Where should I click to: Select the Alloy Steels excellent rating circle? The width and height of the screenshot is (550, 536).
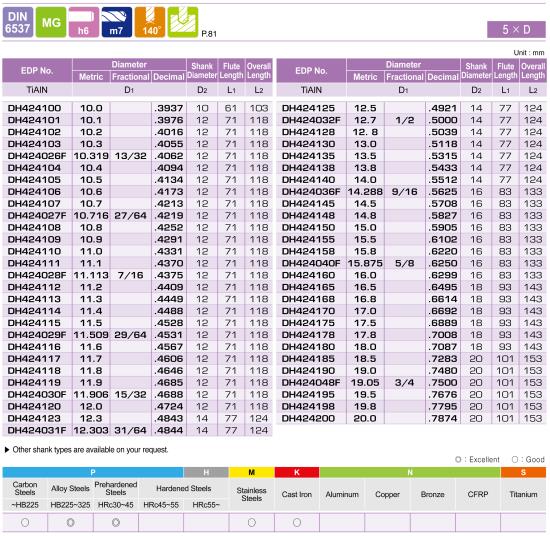tap(71, 522)
